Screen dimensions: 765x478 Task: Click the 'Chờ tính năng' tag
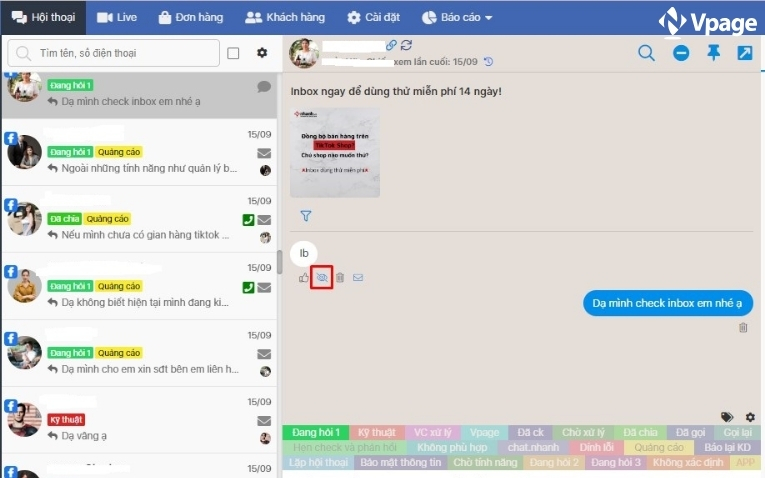485,462
